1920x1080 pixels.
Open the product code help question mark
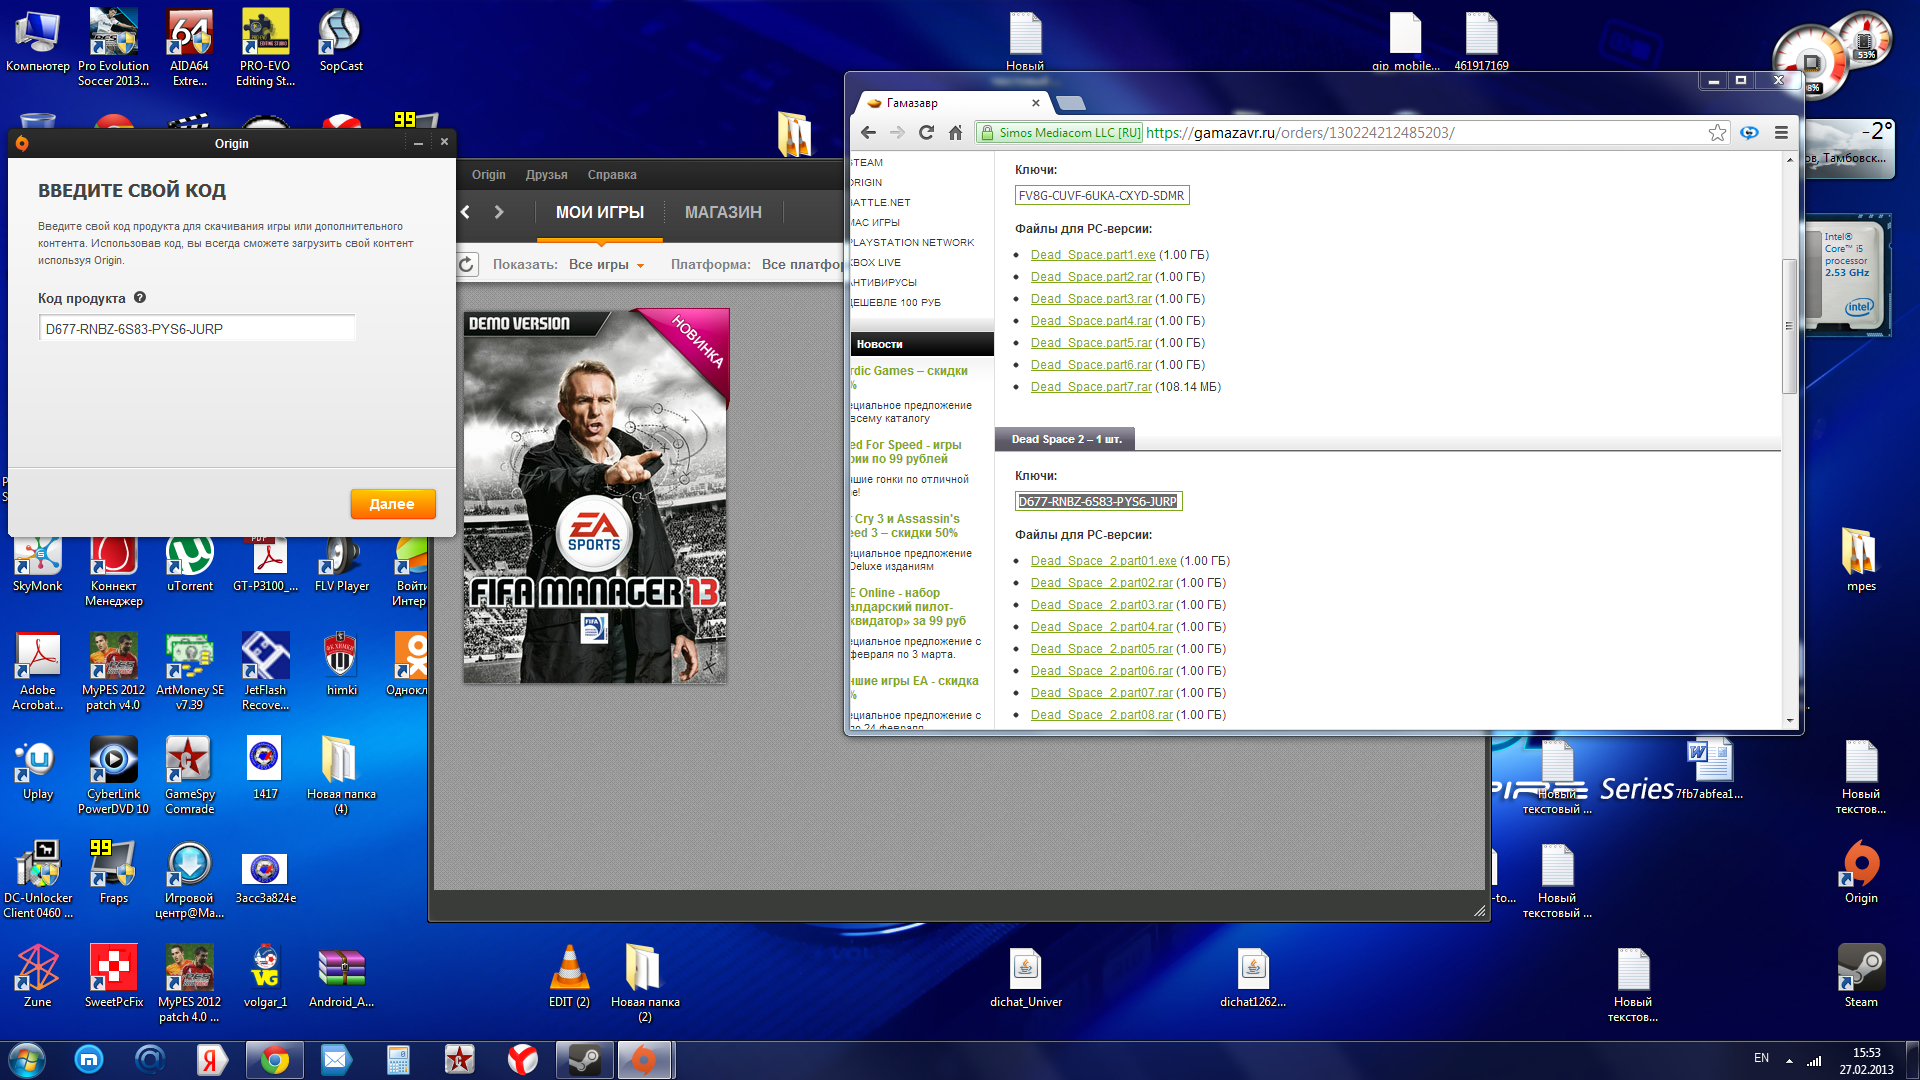click(x=140, y=297)
